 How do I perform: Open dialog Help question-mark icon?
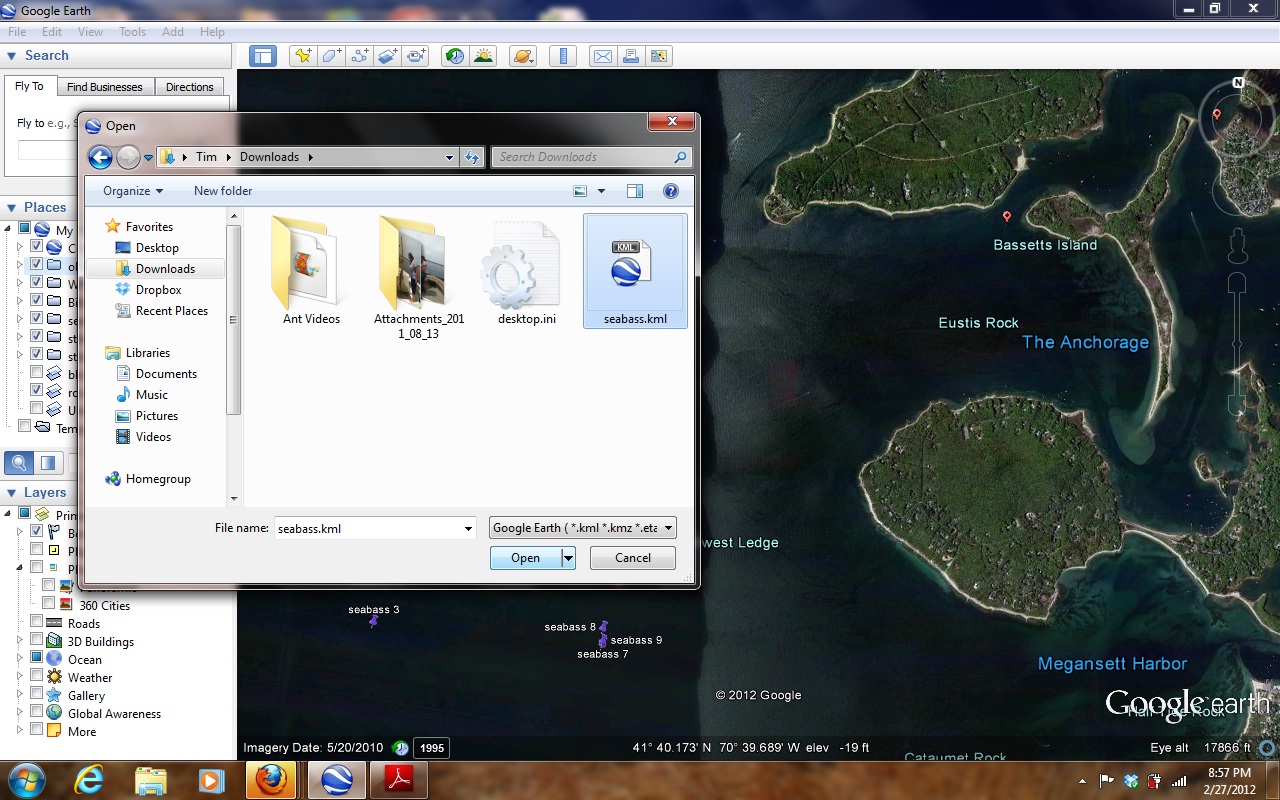coord(670,191)
